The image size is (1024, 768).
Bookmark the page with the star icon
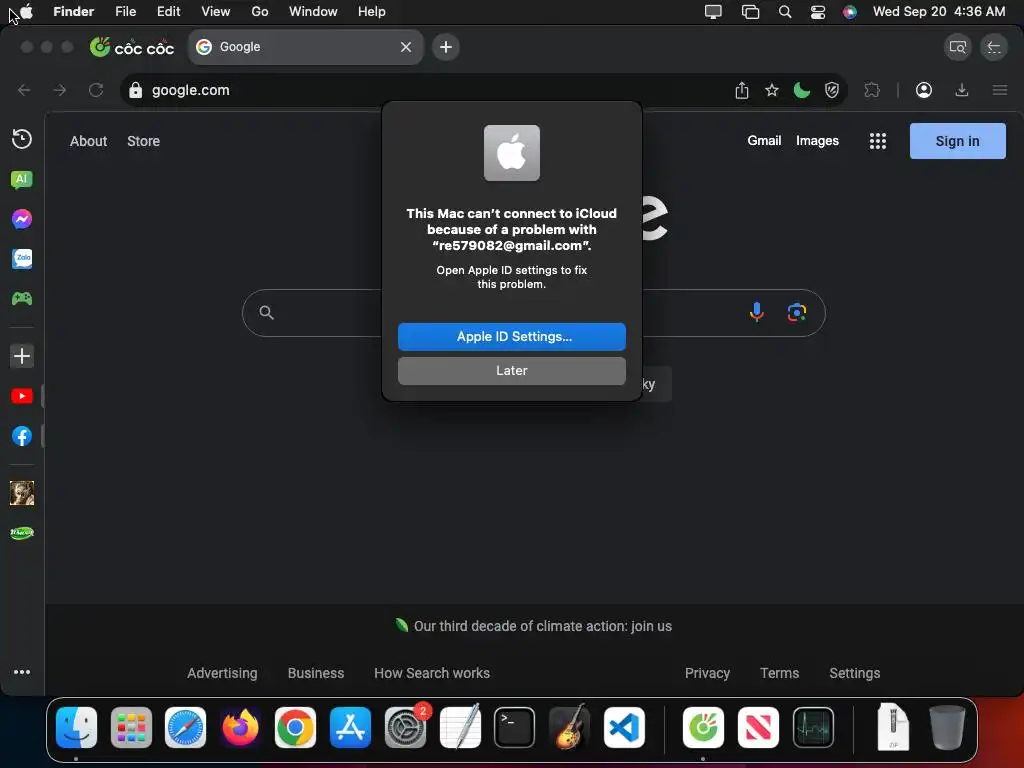[771, 90]
